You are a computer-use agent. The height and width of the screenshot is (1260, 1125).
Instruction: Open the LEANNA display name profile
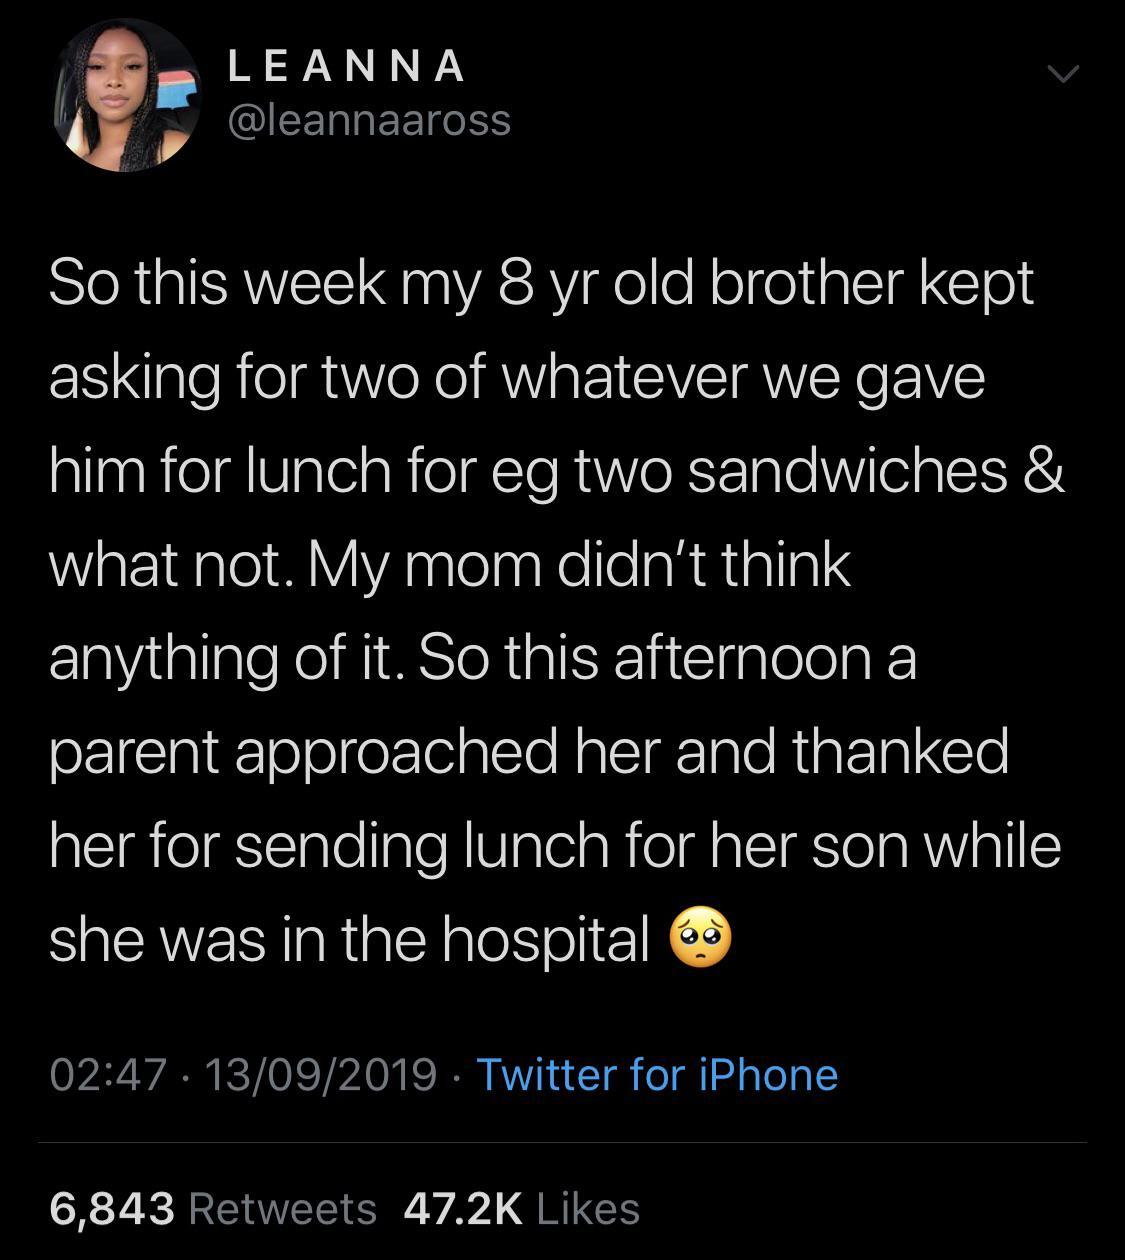[x=346, y=67]
